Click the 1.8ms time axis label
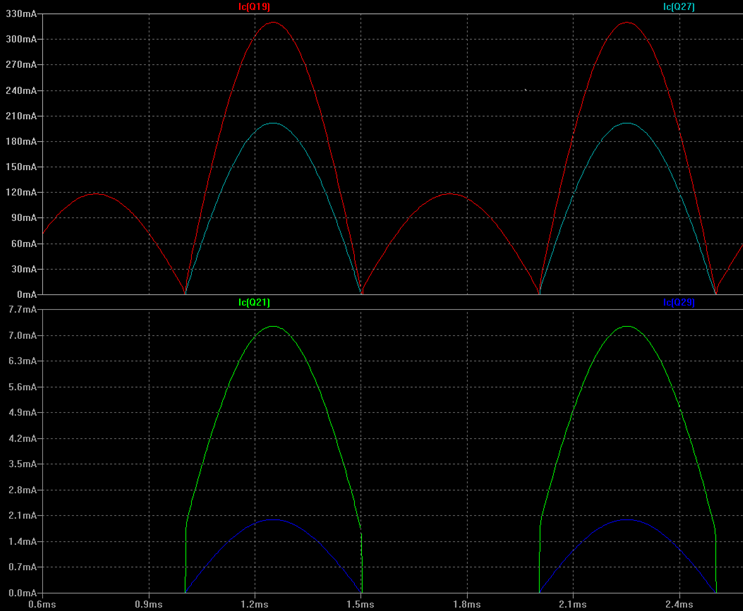This screenshot has width=743, height=611. coord(467,604)
